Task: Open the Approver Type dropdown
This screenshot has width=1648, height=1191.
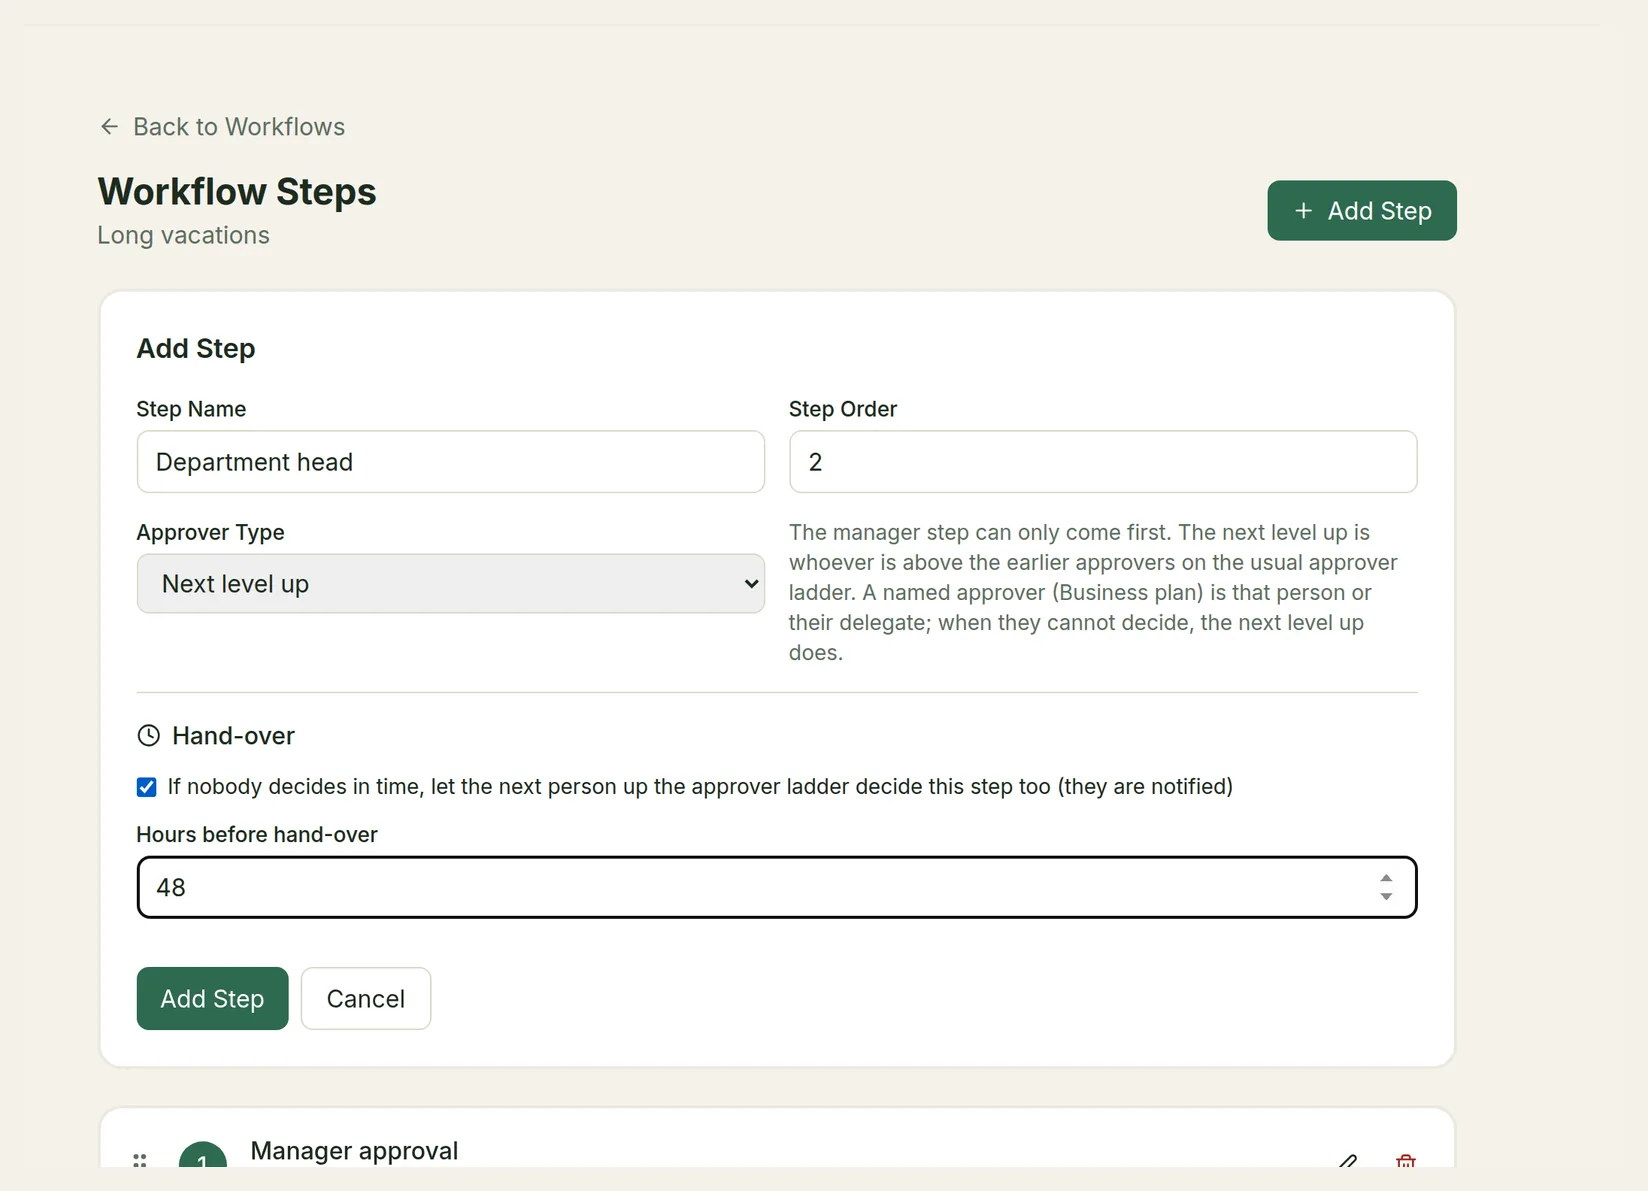Action: (451, 584)
